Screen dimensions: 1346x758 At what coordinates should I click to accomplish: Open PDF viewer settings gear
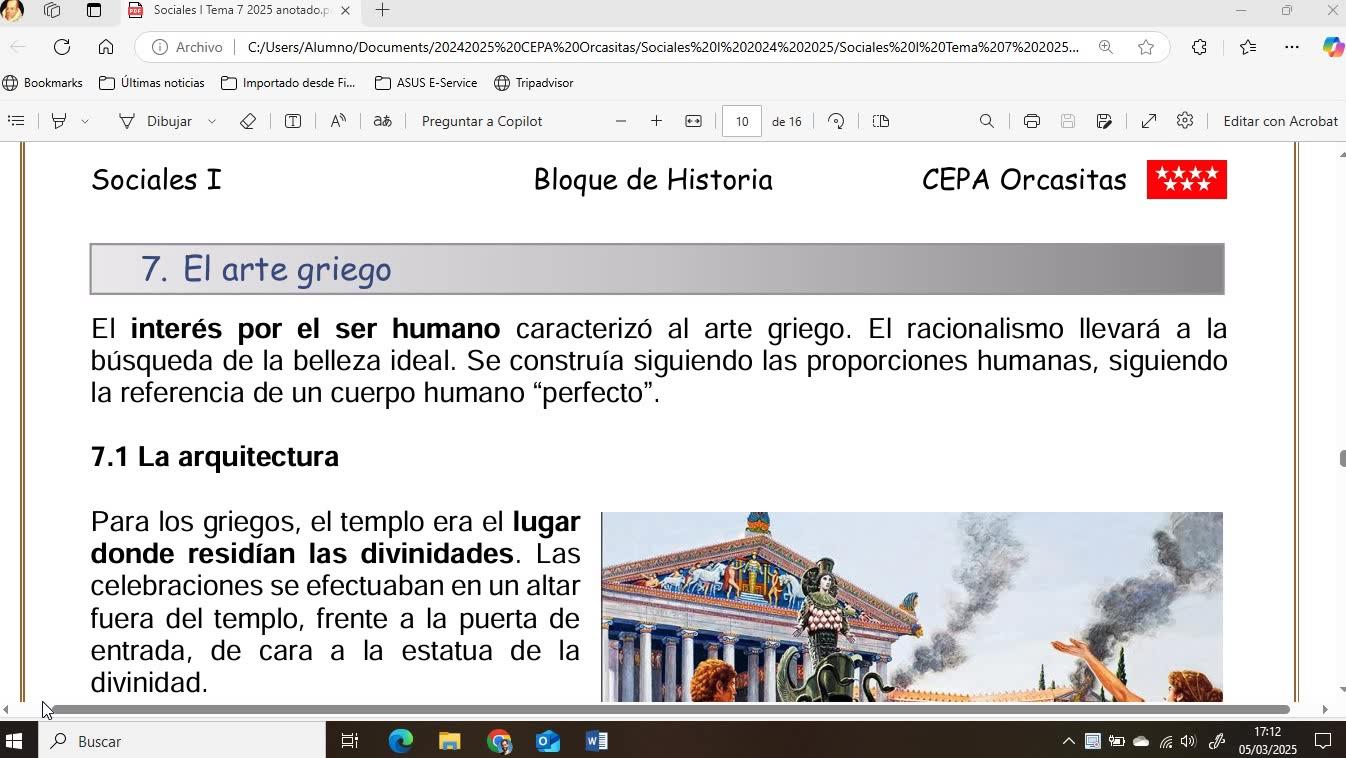click(1185, 121)
